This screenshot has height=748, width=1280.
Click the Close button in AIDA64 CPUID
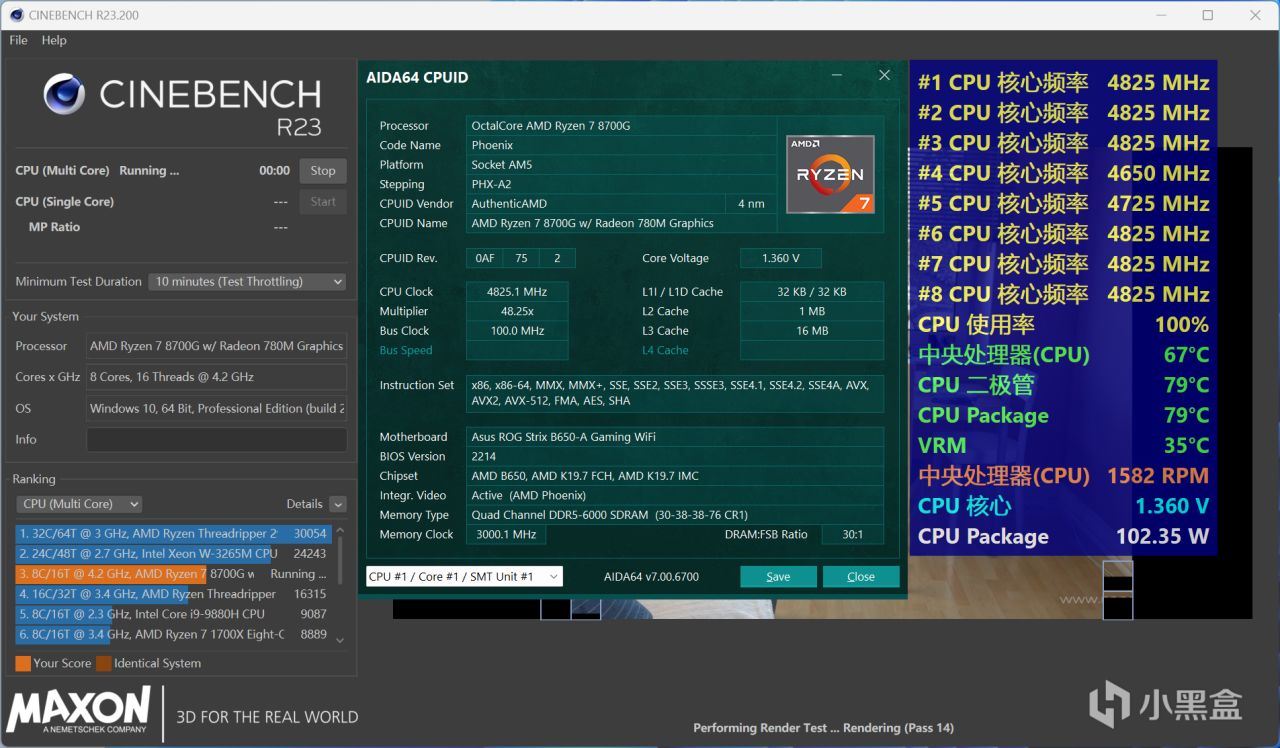pos(861,577)
